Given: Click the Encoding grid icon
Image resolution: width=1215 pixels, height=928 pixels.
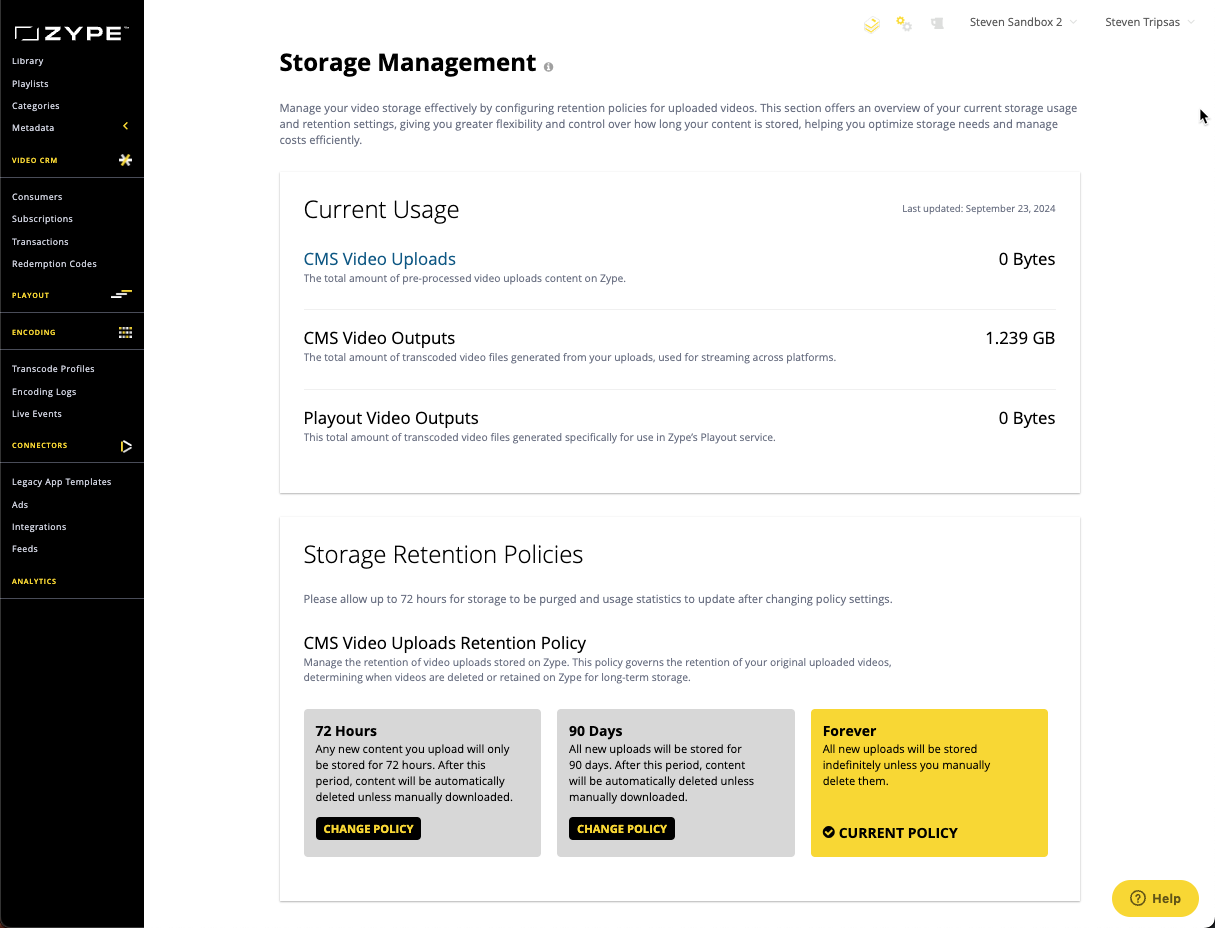Looking at the screenshot, I should (125, 332).
